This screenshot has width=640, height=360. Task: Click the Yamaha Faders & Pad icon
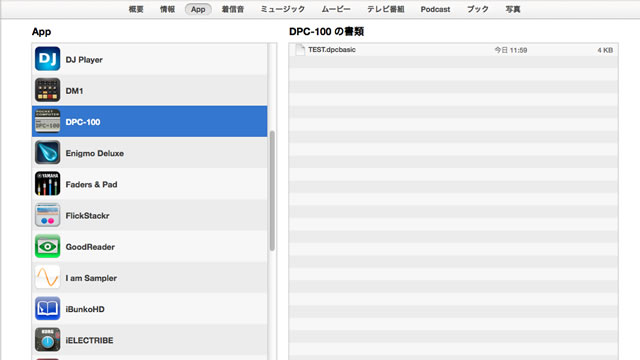click(x=47, y=184)
